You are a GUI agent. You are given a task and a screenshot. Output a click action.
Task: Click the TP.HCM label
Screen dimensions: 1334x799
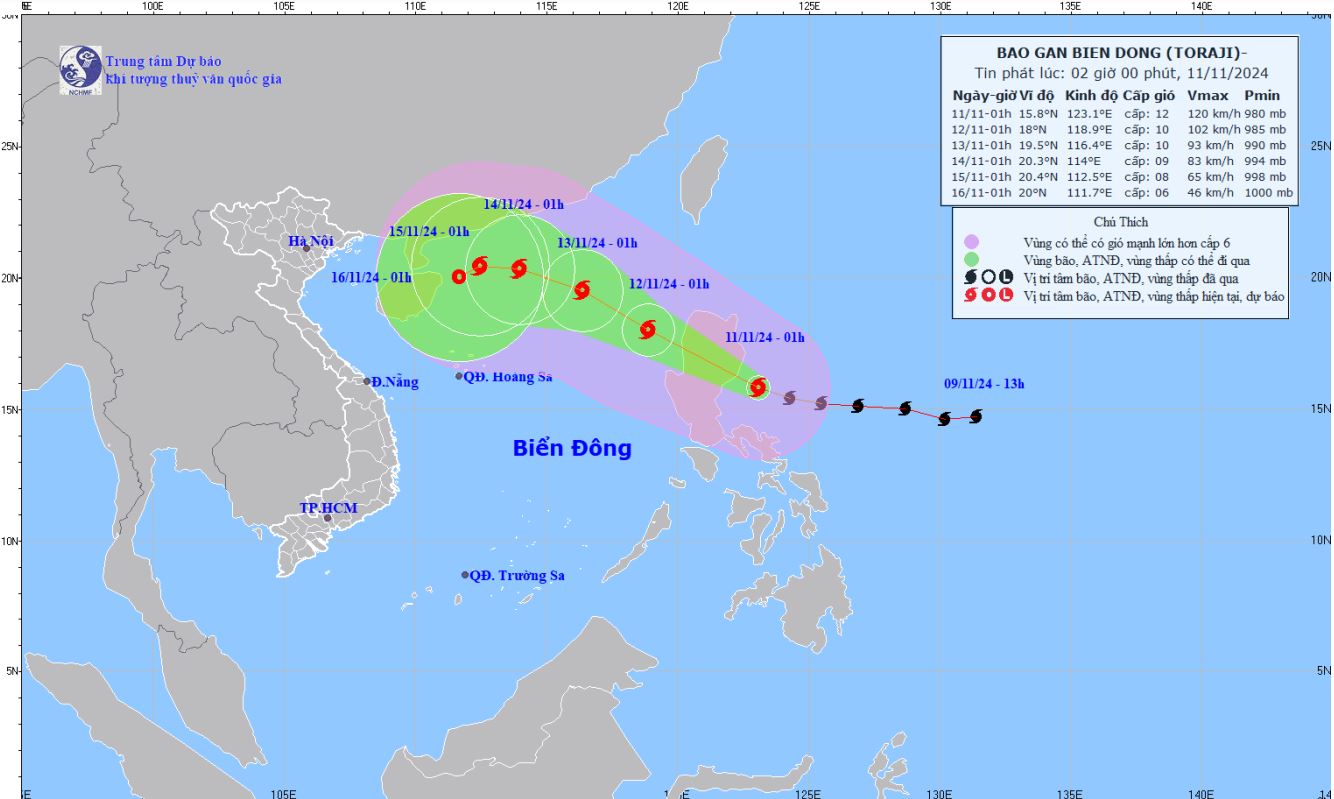coord(328,508)
